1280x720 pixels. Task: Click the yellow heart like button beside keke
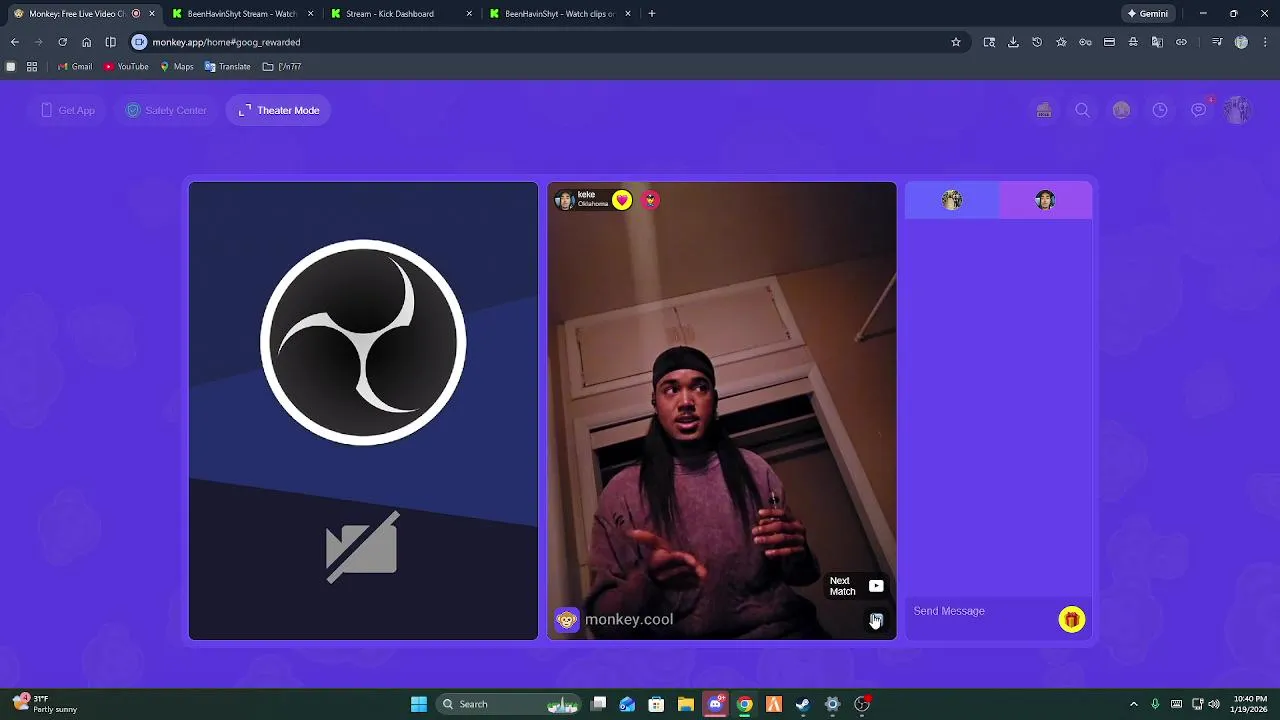click(x=622, y=200)
